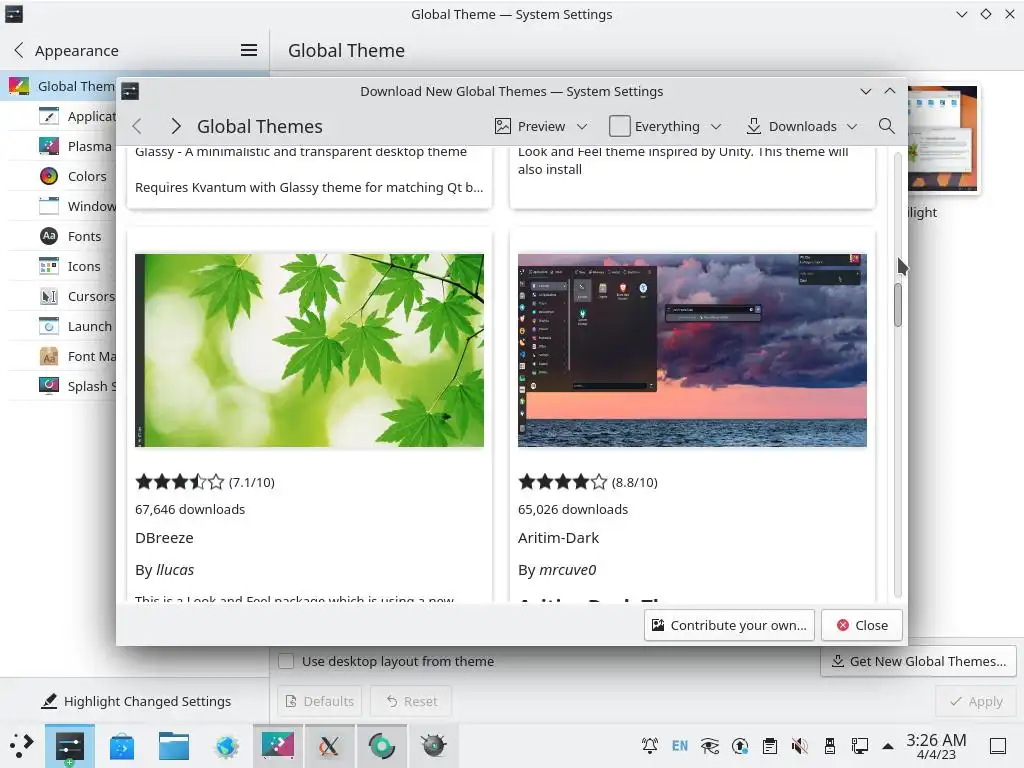
Task: Click the Application Style sidebar icon
Action: [49, 116]
